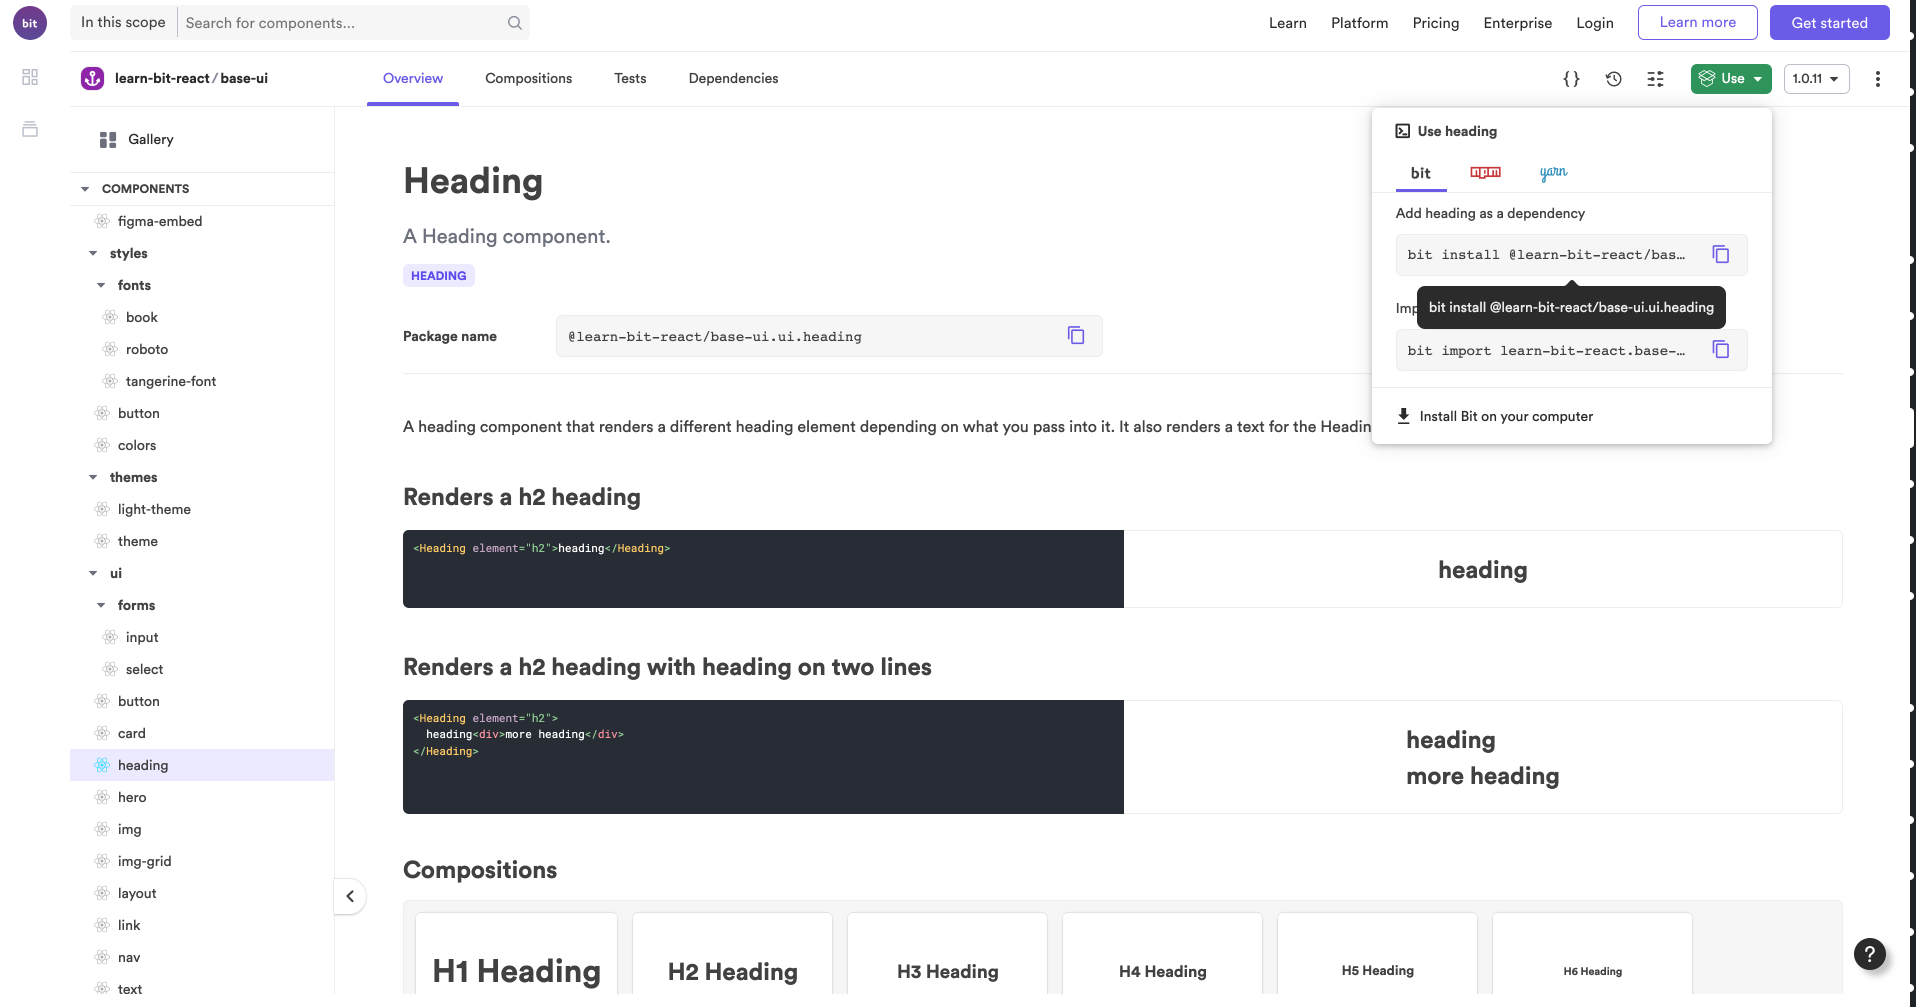Screen dimensions: 1916x1007
Task: Click the component search field
Action: tap(340, 22)
